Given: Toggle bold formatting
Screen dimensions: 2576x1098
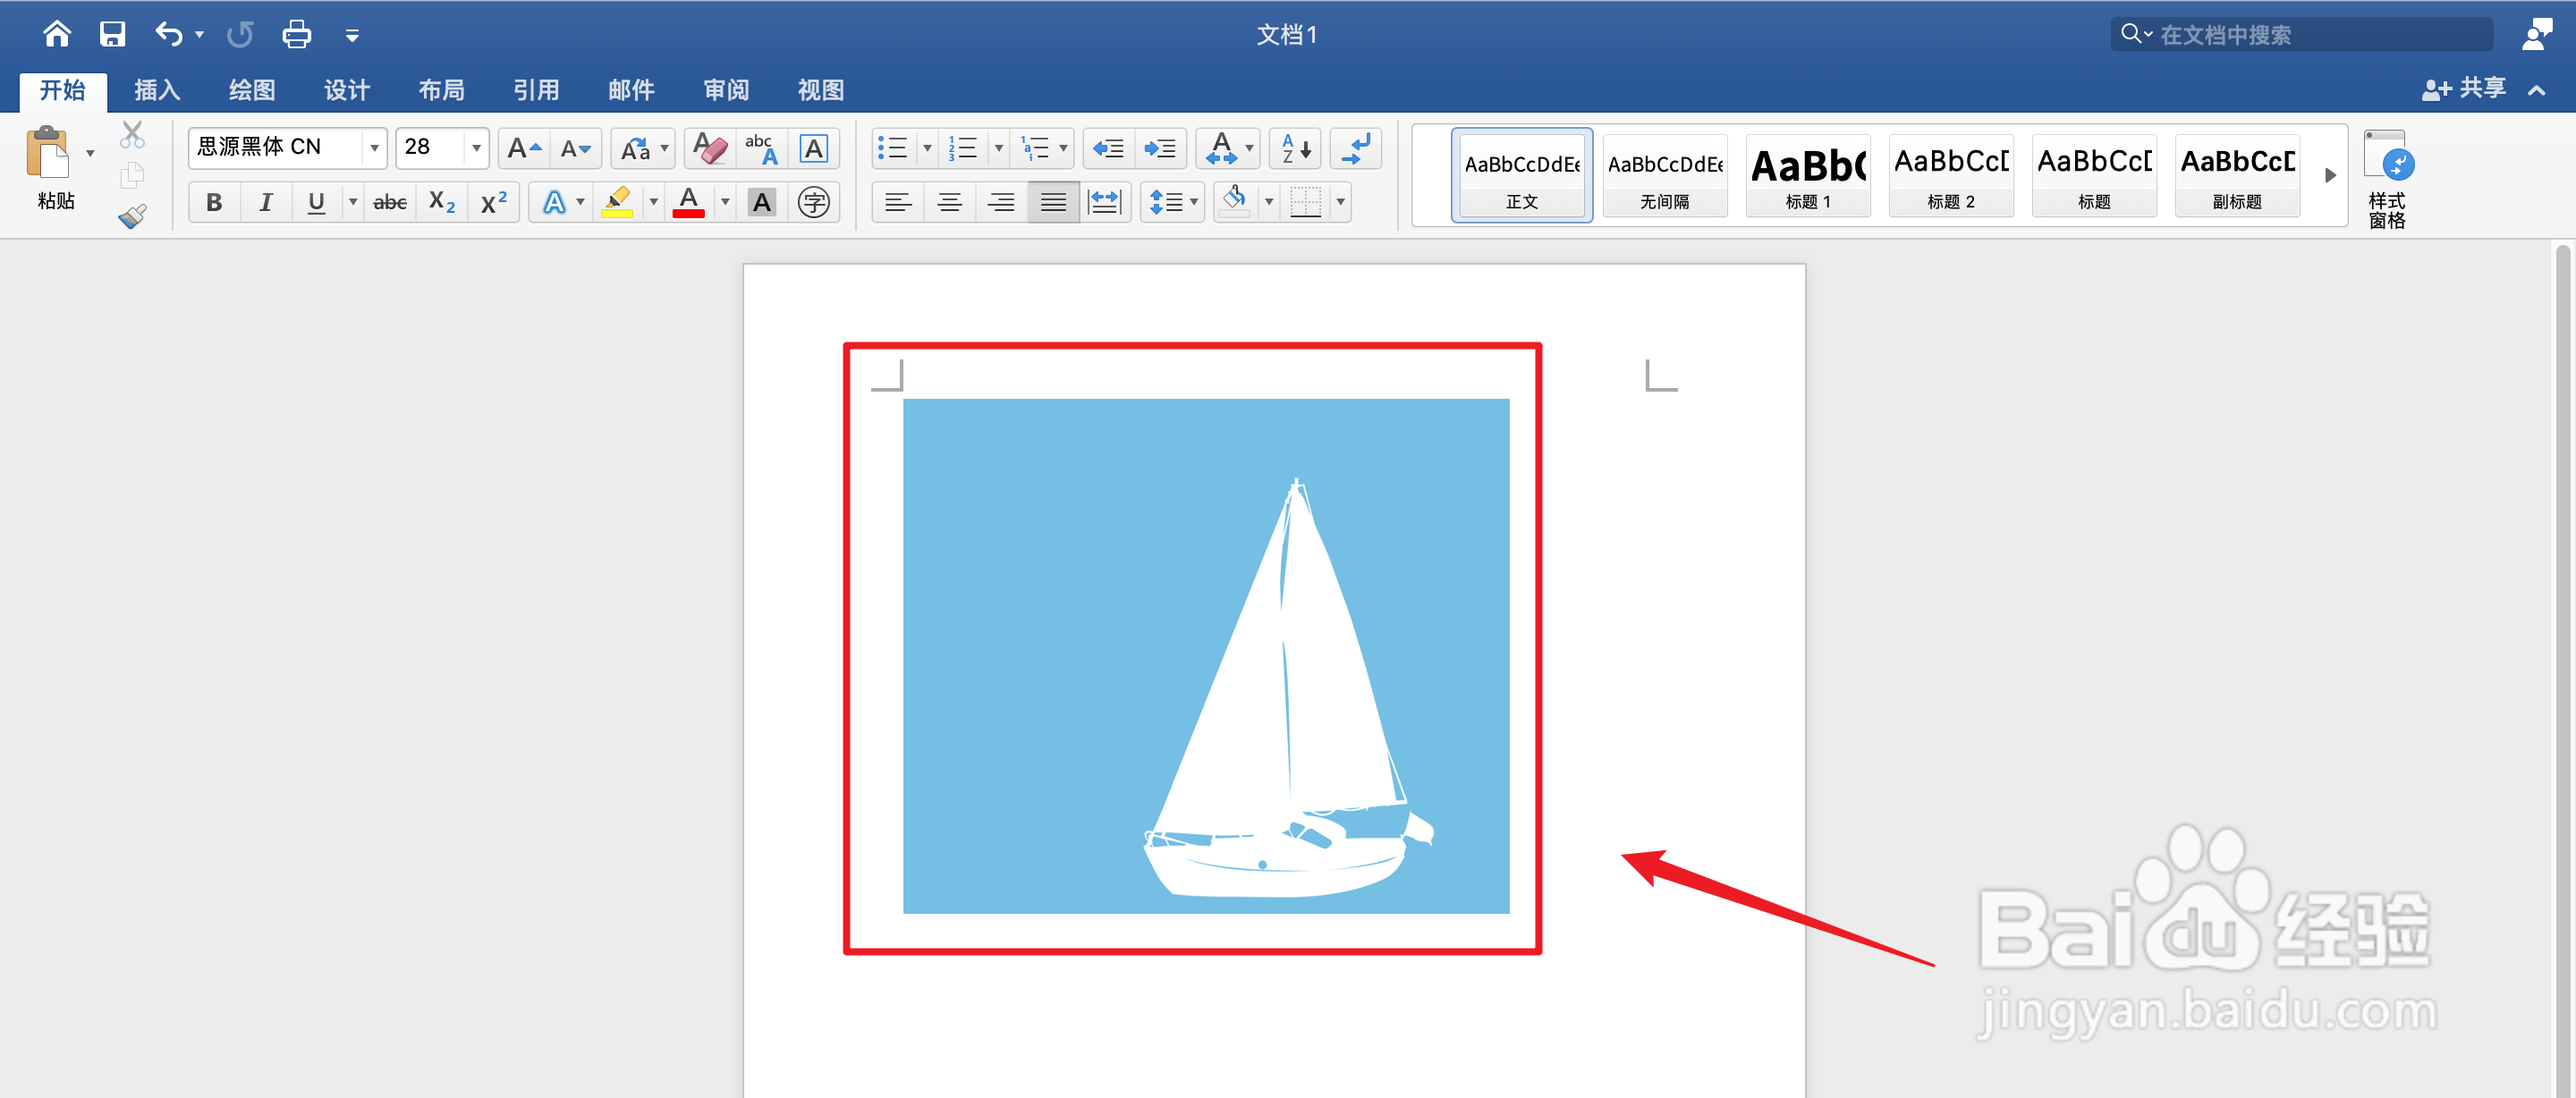Looking at the screenshot, I should 214,202.
